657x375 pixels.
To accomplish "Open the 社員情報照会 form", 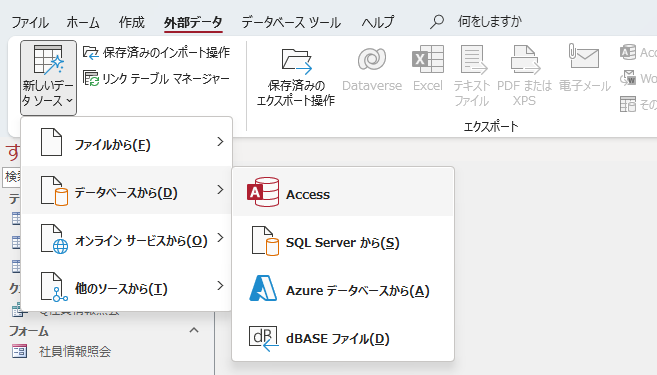I will 75,351.
